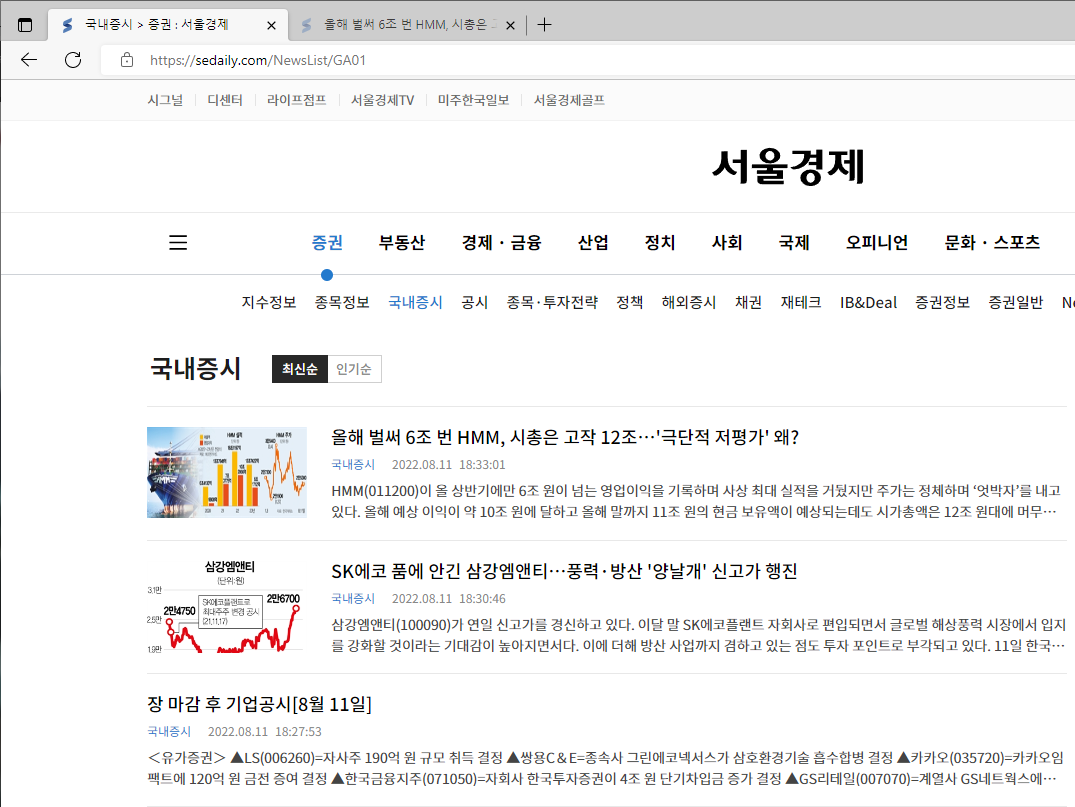Select the 사회 main menu
Viewport: 1075px width, 807px height.
click(727, 242)
